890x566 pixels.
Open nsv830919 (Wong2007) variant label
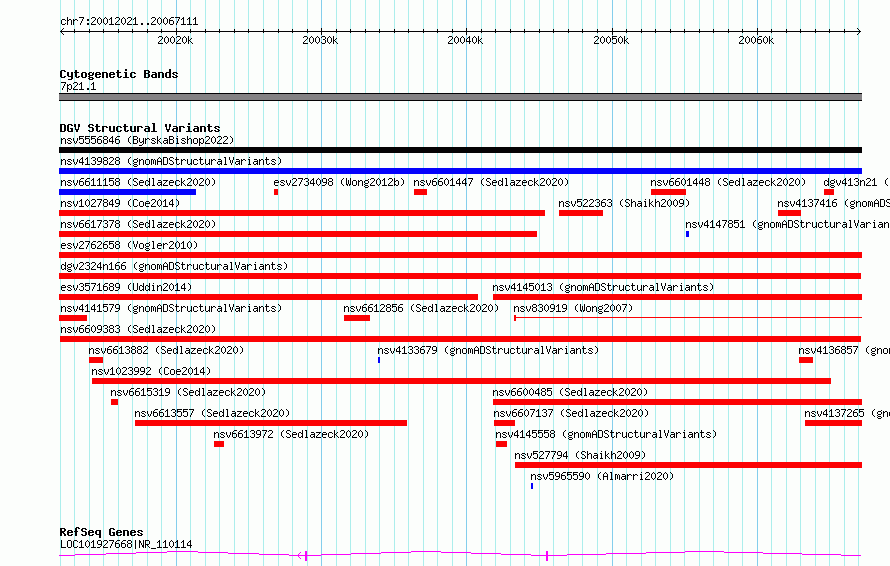point(573,308)
